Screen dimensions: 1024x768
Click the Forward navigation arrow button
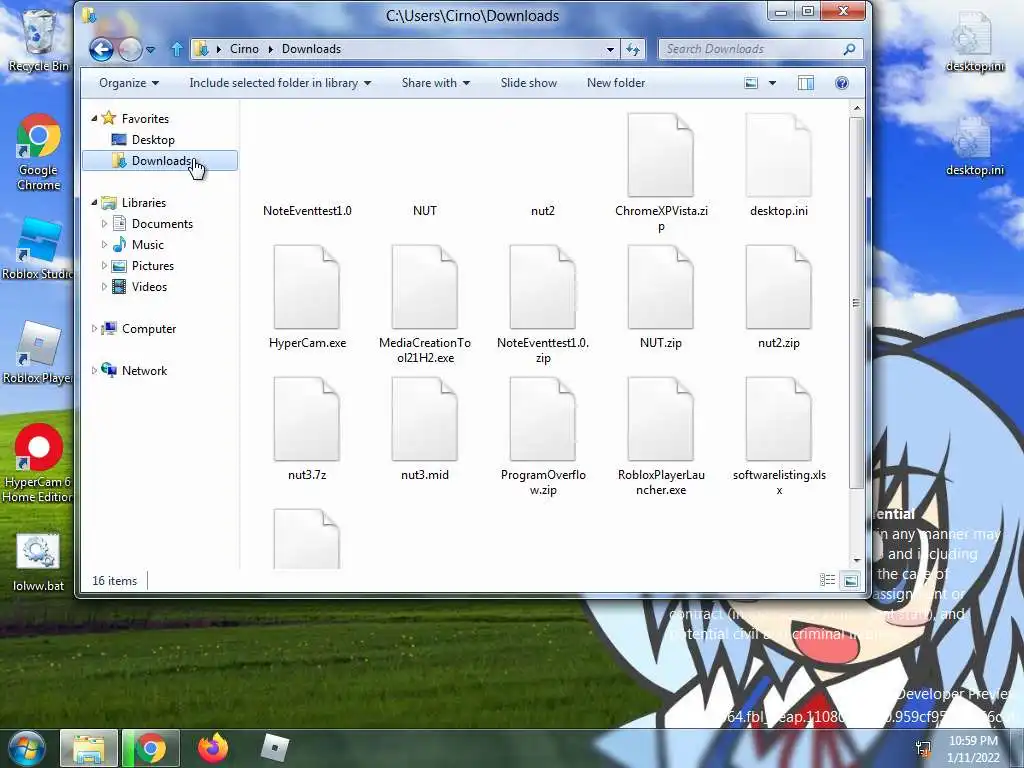click(x=130, y=49)
